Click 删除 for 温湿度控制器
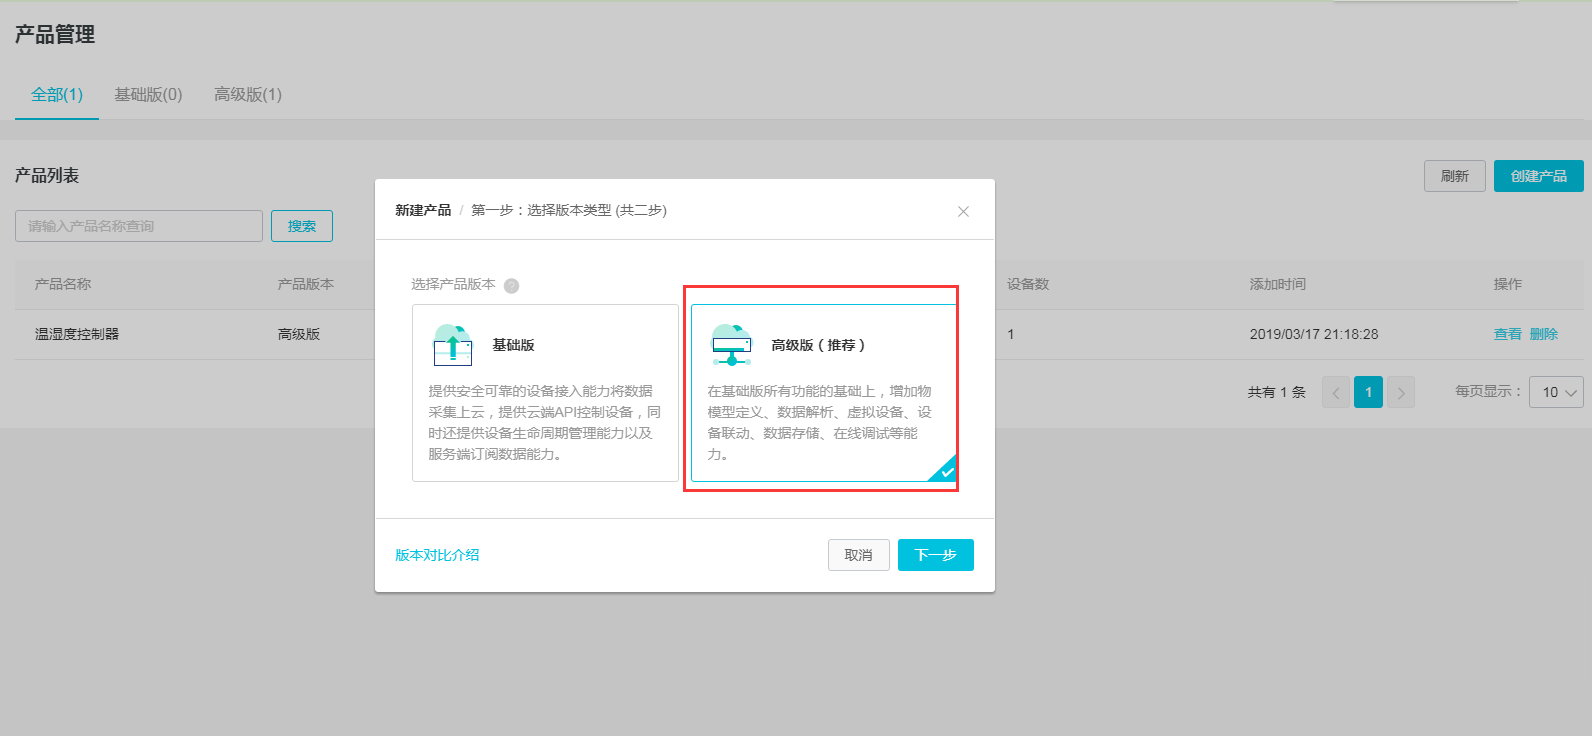The width and height of the screenshot is (1592, 736). (1544, 334)
